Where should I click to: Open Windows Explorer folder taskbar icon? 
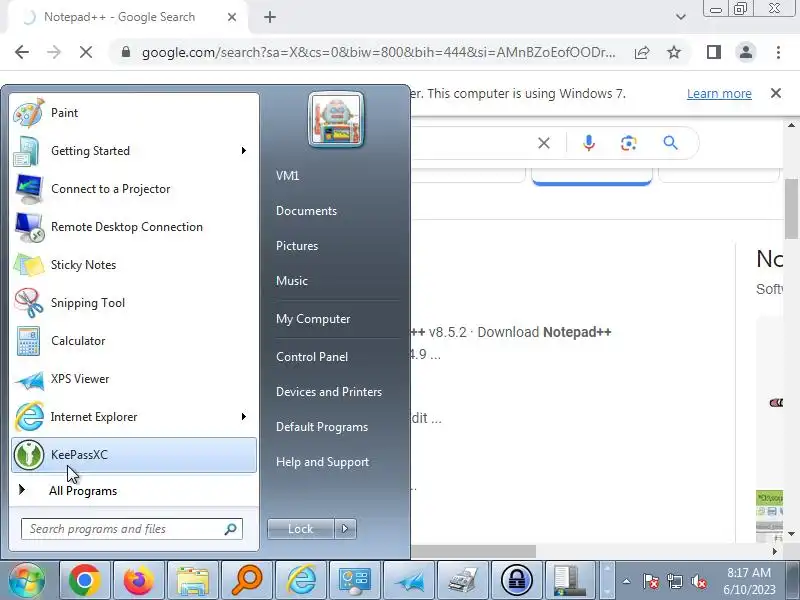coord(192,581)
